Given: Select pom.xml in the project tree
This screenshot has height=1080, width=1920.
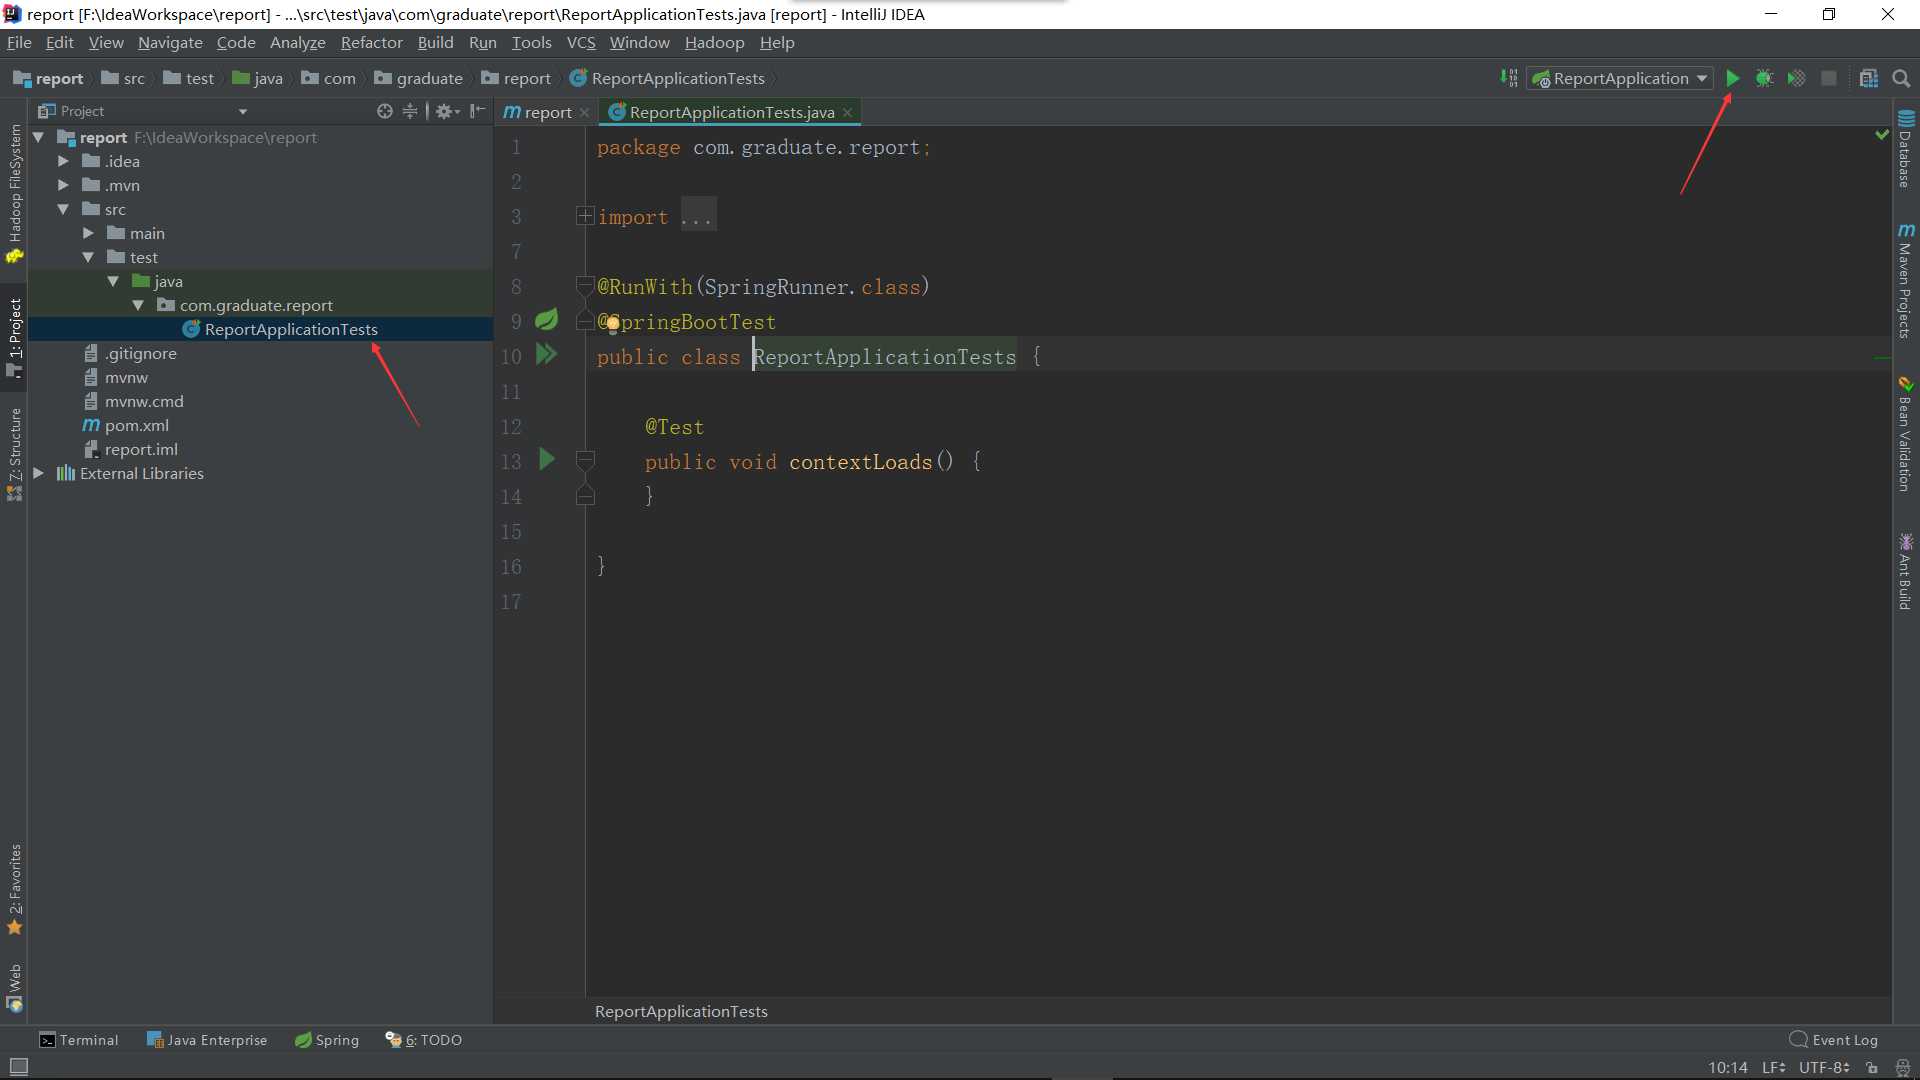Looking at the screenshot, I should 137,425.
